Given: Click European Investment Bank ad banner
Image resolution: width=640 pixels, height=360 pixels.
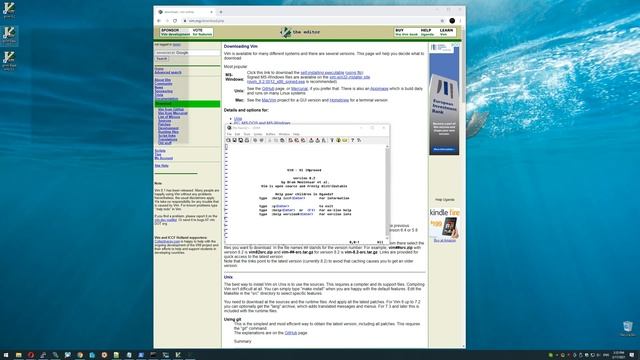Looking at the screenshot, I should coord(444,99).
